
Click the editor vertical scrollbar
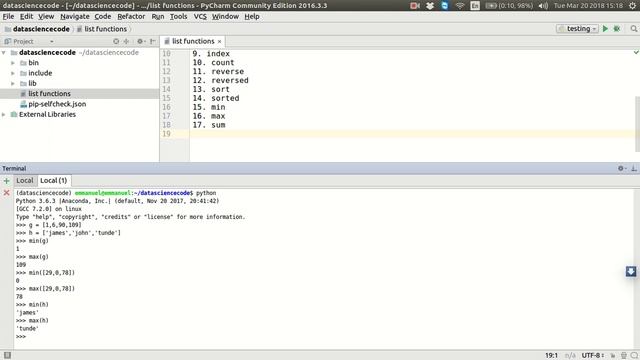click(x=637, y=124)
